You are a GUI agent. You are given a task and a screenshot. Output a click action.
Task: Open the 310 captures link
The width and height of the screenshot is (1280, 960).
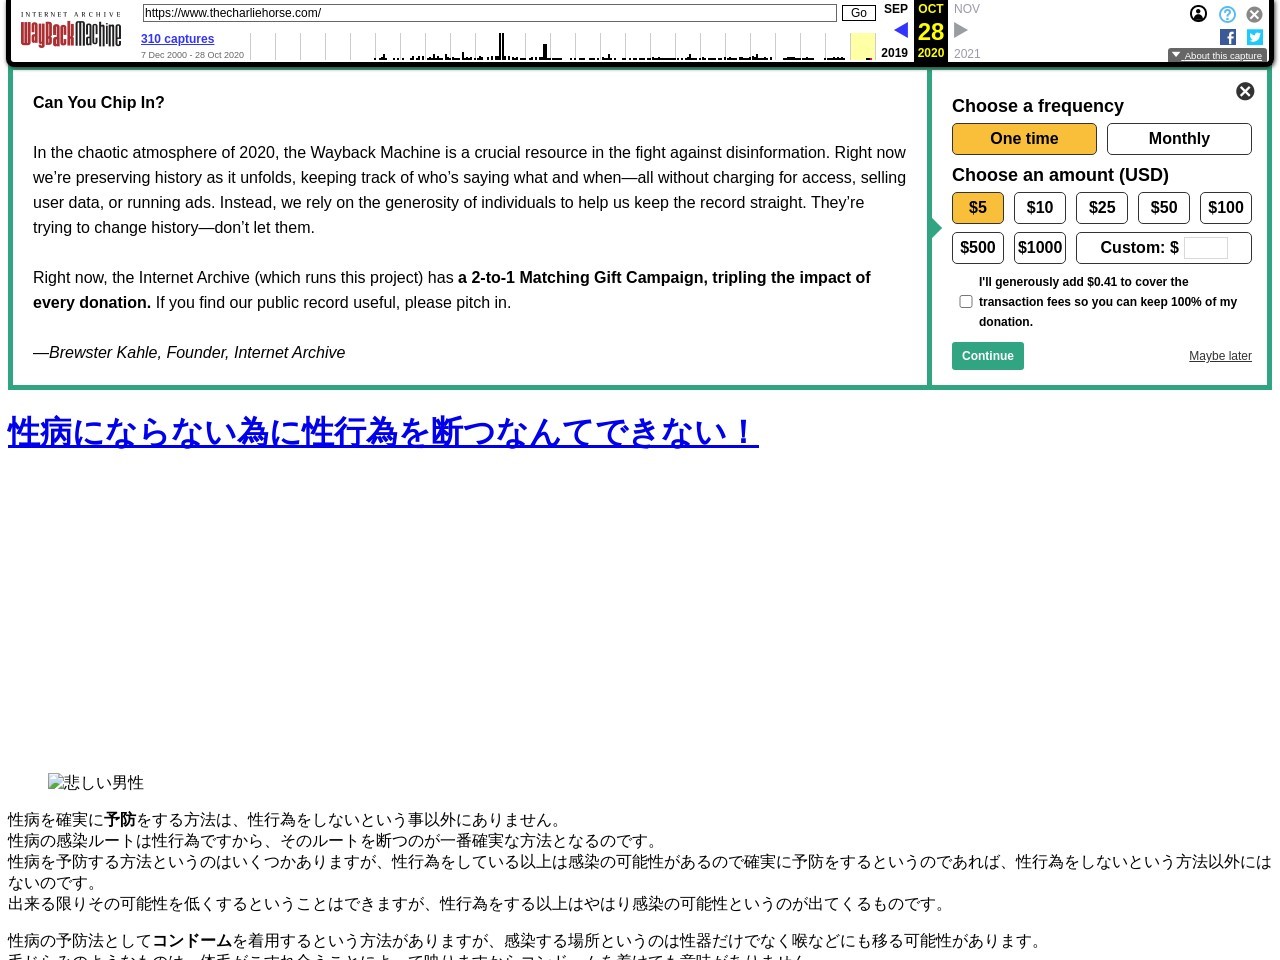pyautogui.click(x=177, y=39)
